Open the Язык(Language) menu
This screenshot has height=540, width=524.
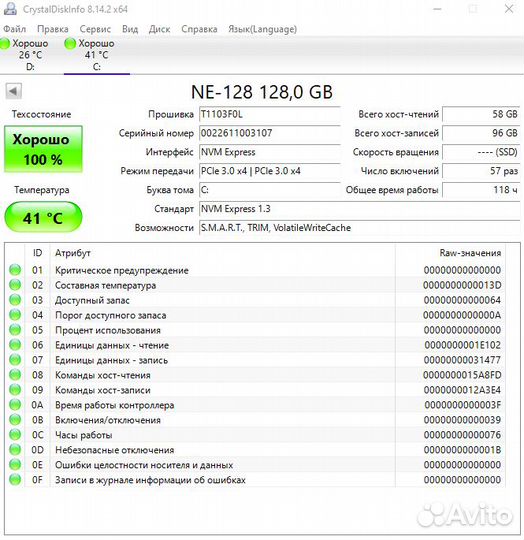pos(262,29)
